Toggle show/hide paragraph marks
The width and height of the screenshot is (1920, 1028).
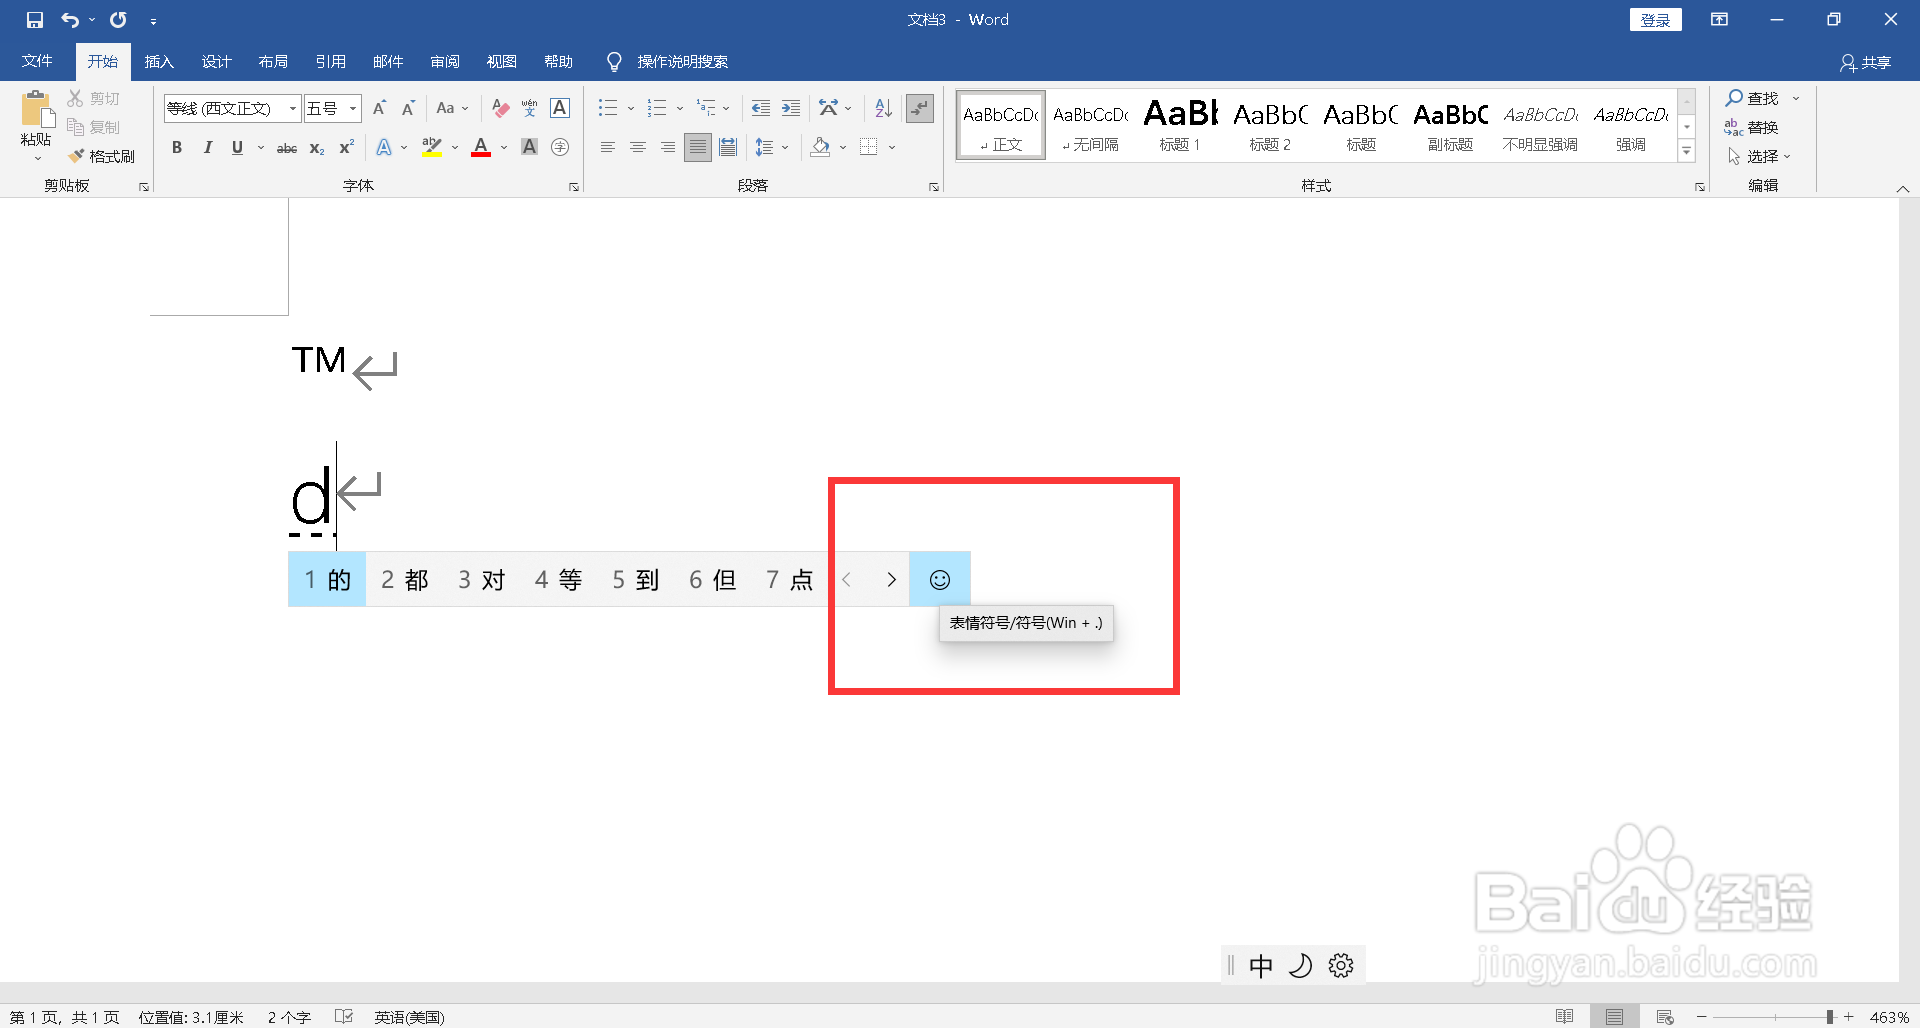point(920,107)
